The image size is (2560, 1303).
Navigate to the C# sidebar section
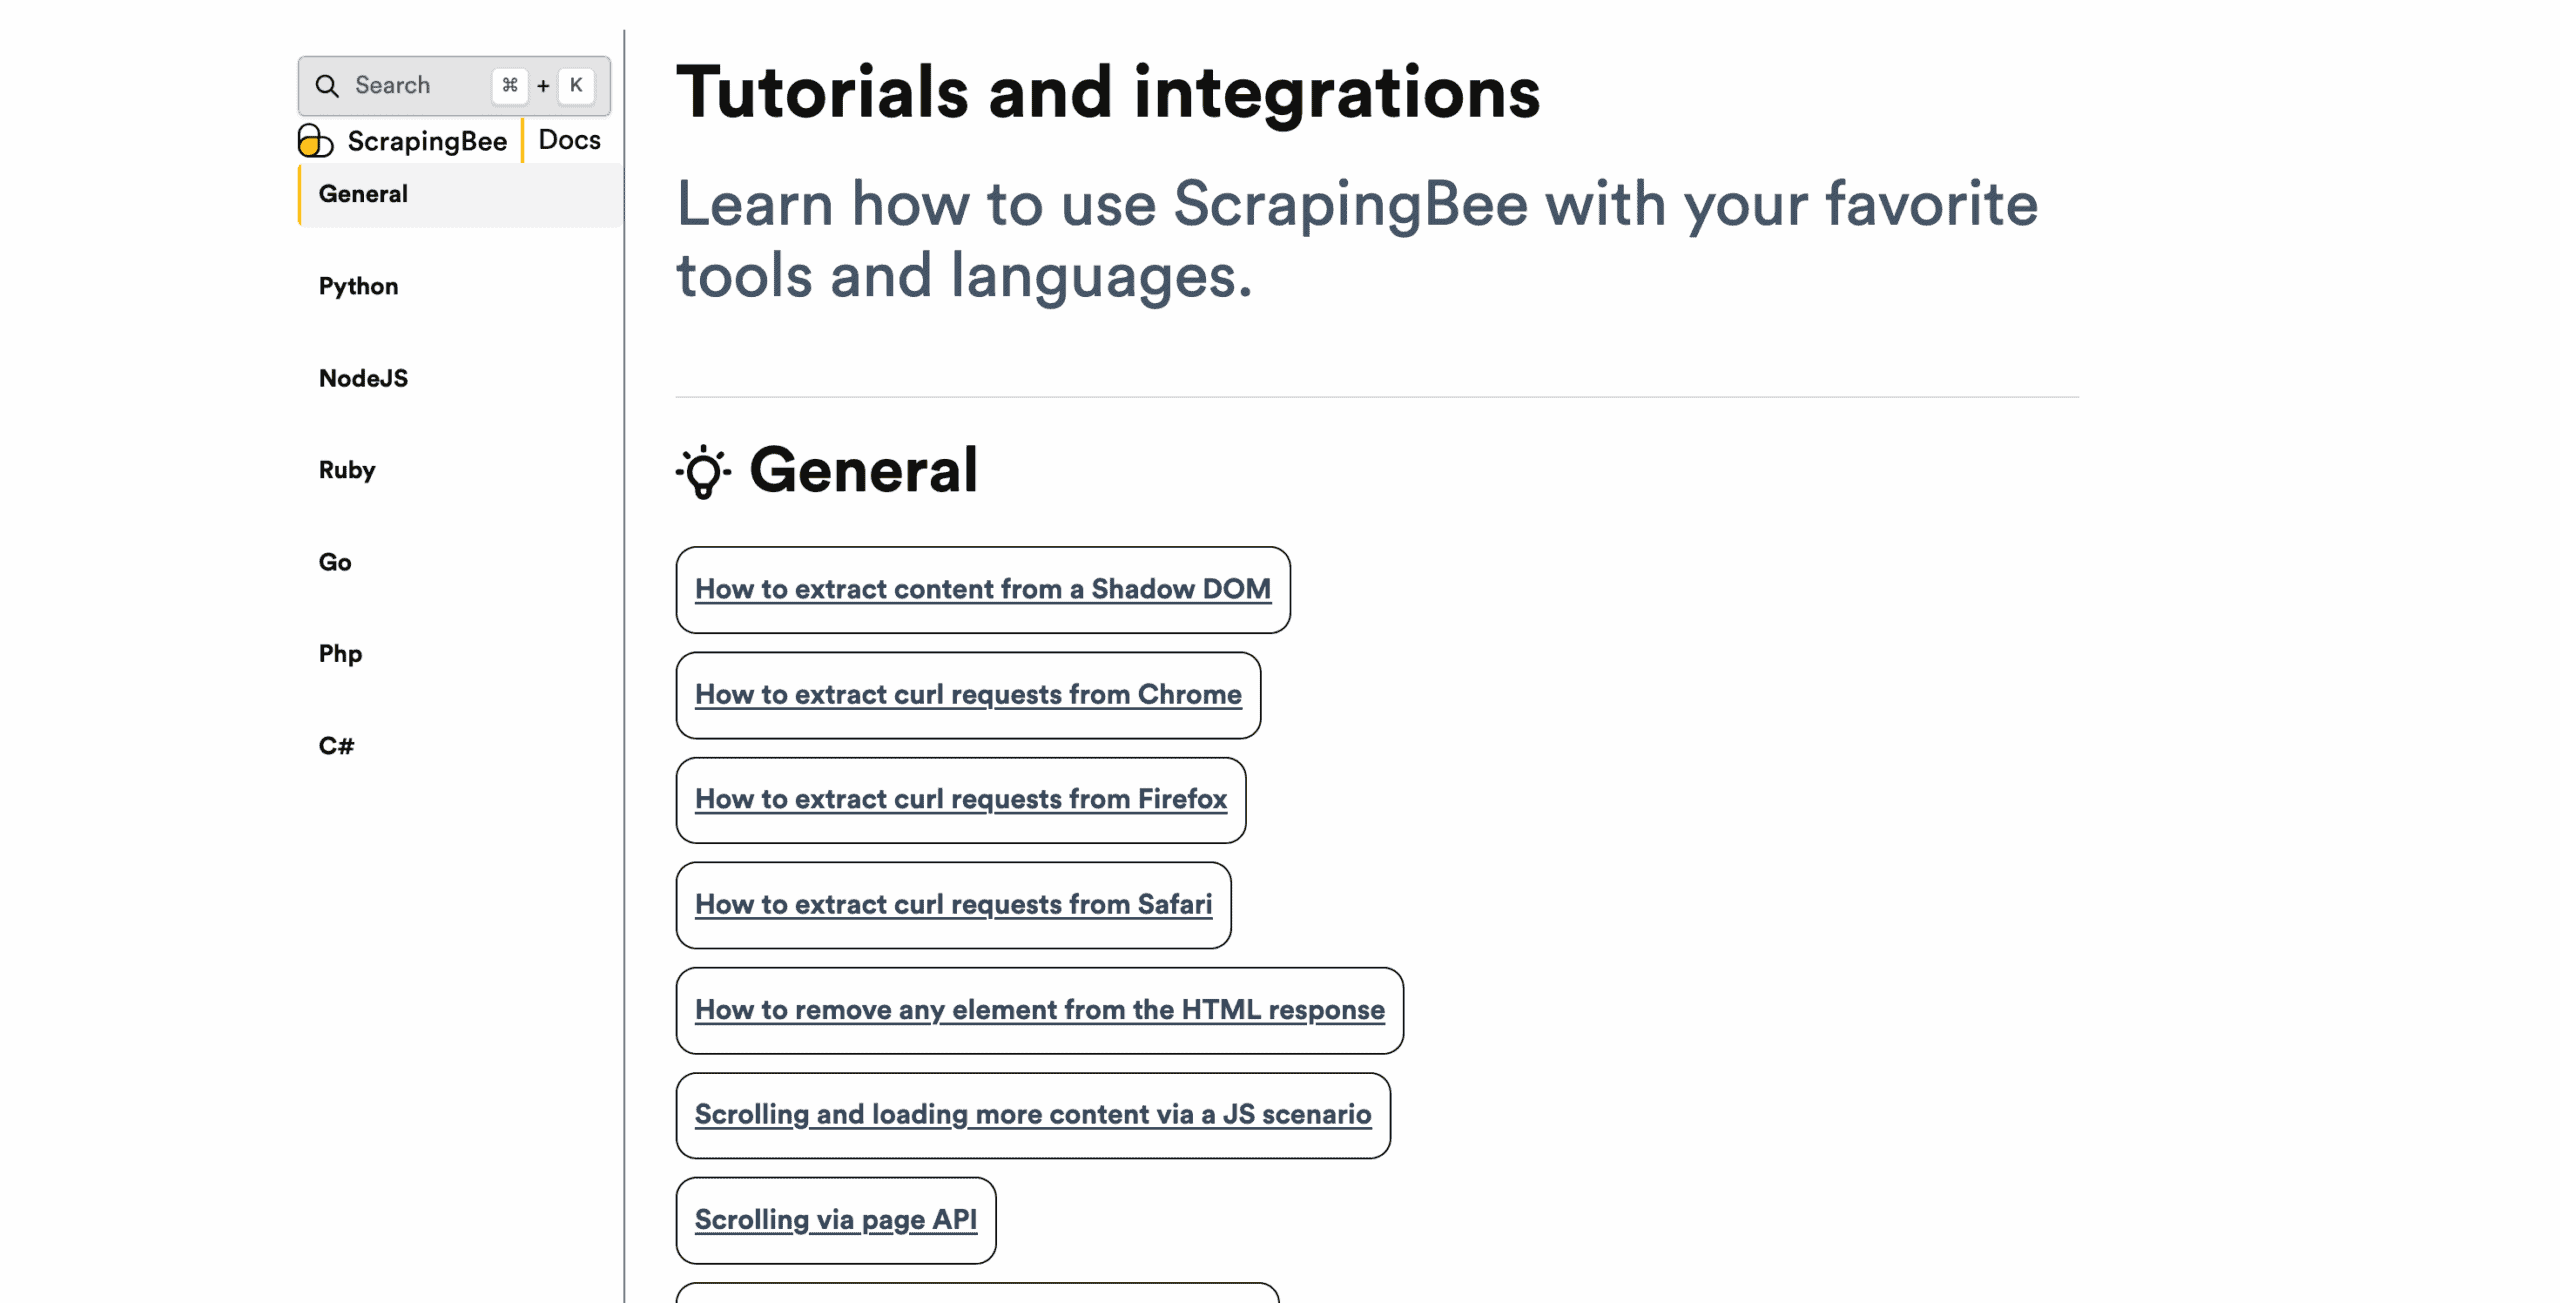coord(336,746)
